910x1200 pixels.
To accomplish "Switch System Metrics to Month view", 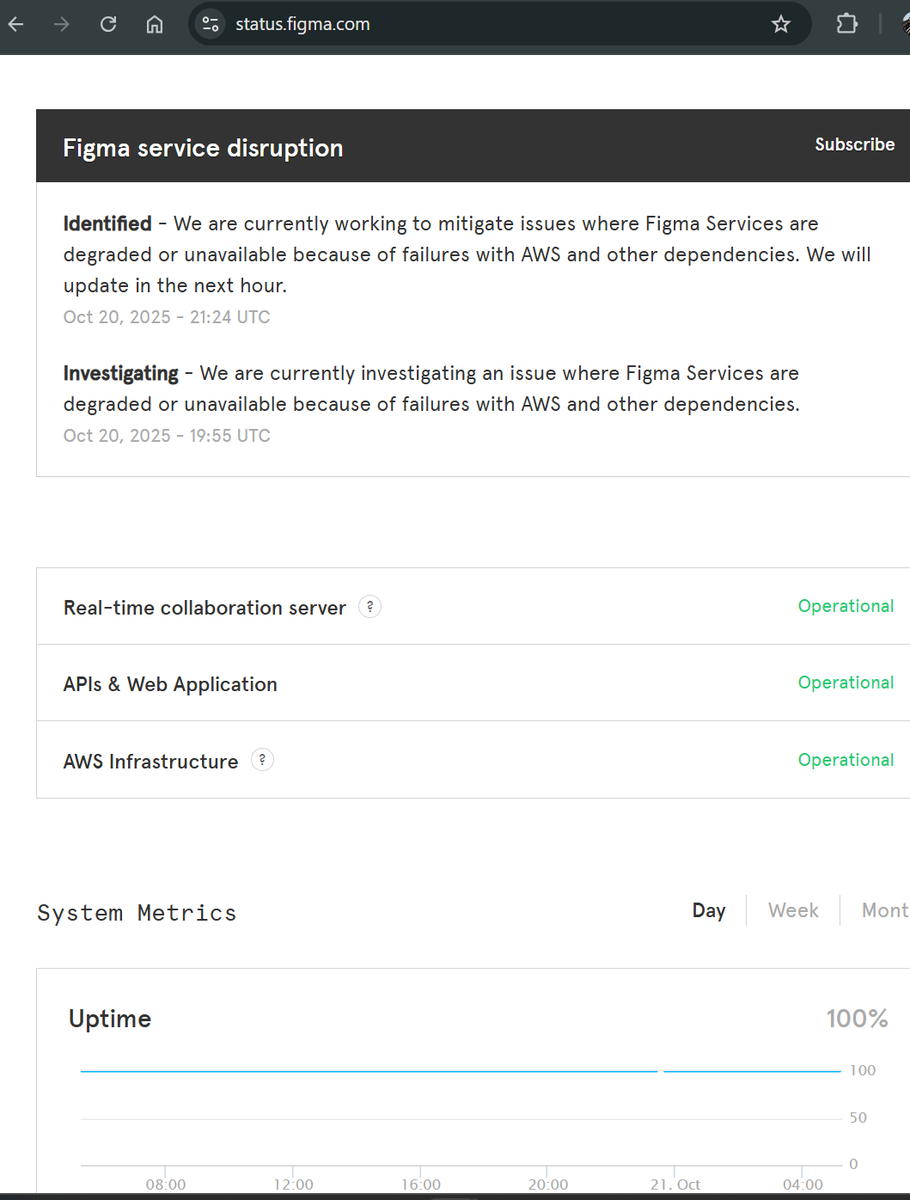I will (x=885, y=911).
